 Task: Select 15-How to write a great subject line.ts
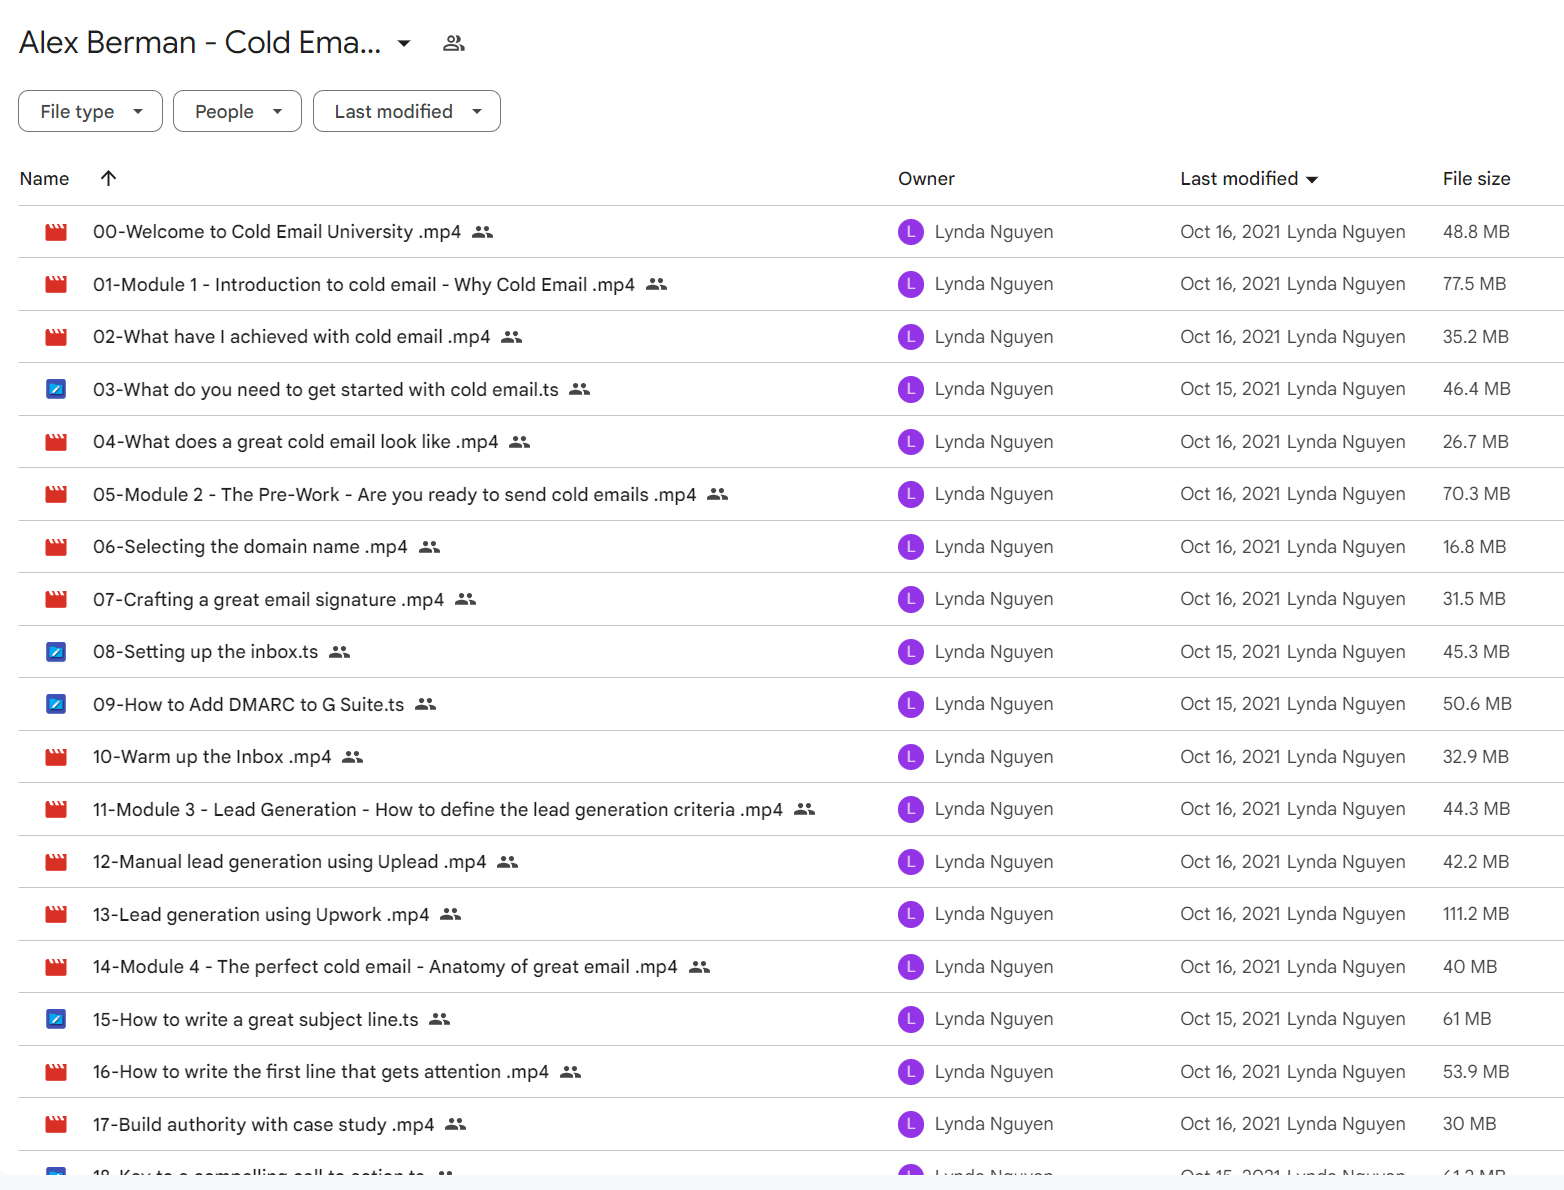click(x=256, y=1019)
